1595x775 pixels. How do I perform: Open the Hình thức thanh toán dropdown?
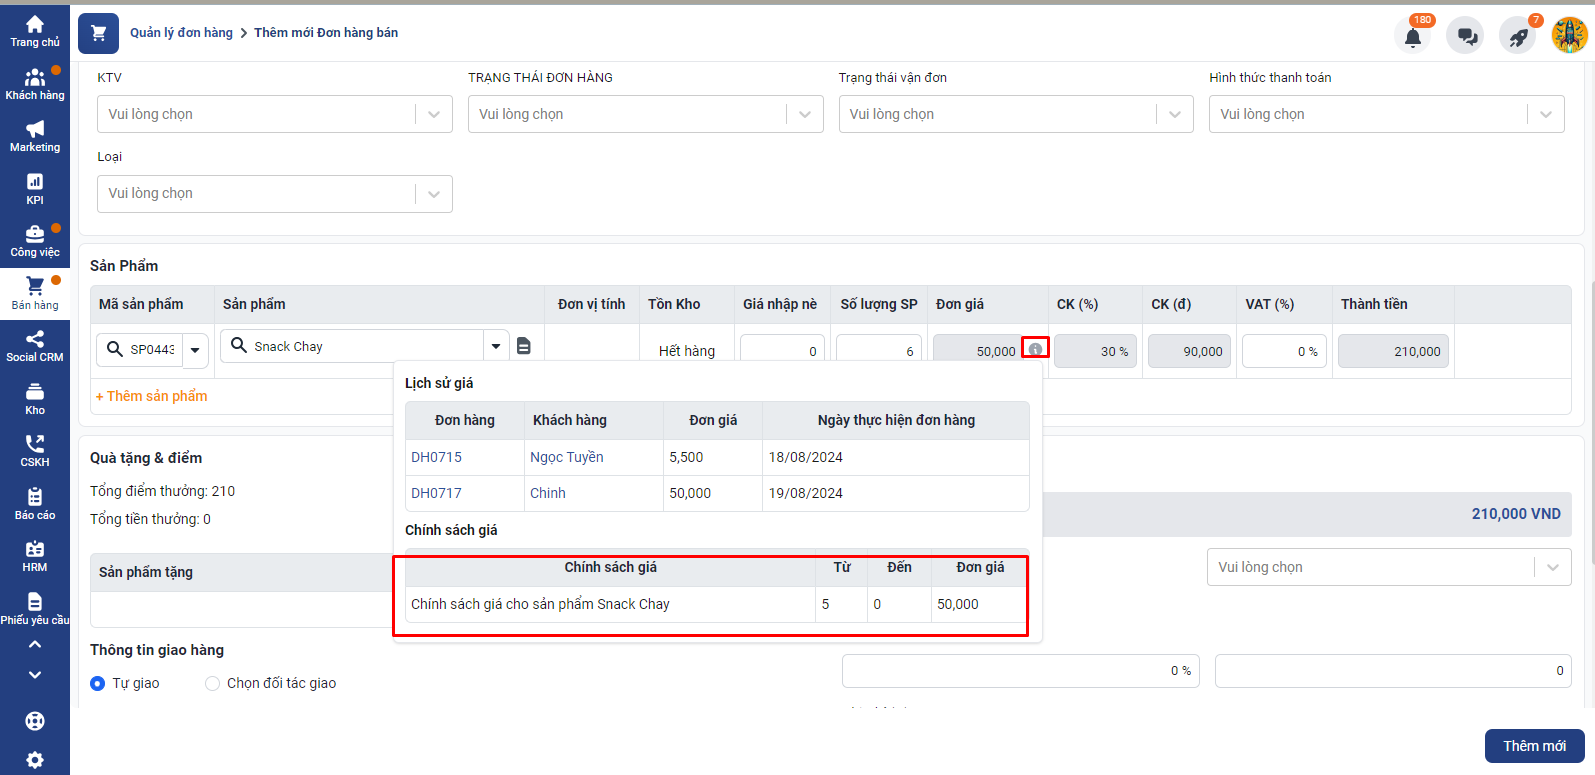pyautogui.click(x=1385, y=114)
